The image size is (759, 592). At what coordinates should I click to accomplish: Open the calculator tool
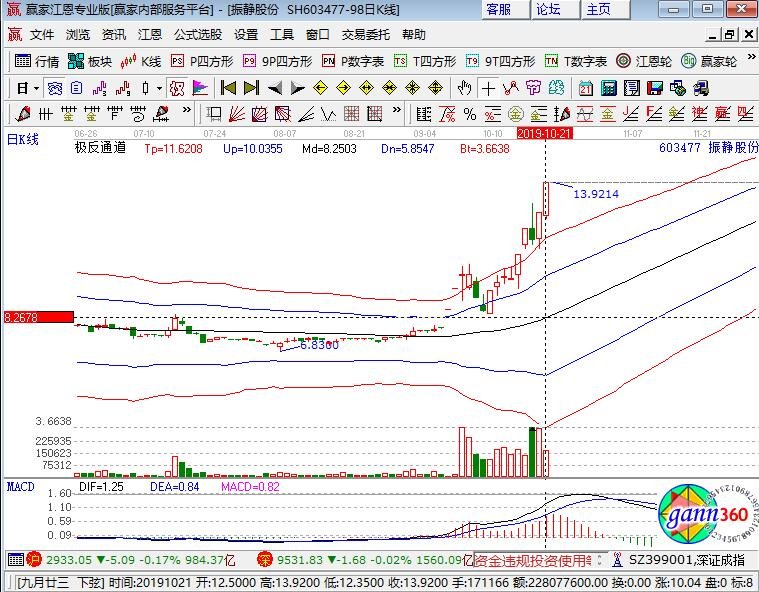tap(608, 88)
